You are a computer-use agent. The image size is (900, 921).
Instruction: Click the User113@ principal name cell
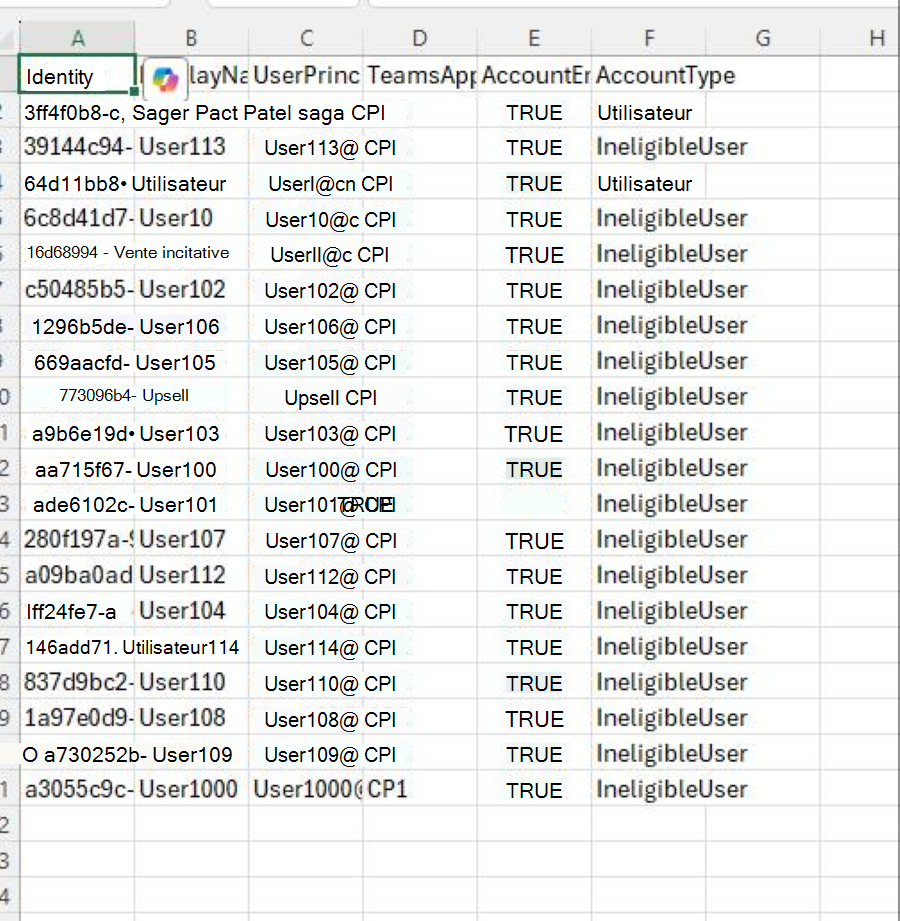pos(310,148)
